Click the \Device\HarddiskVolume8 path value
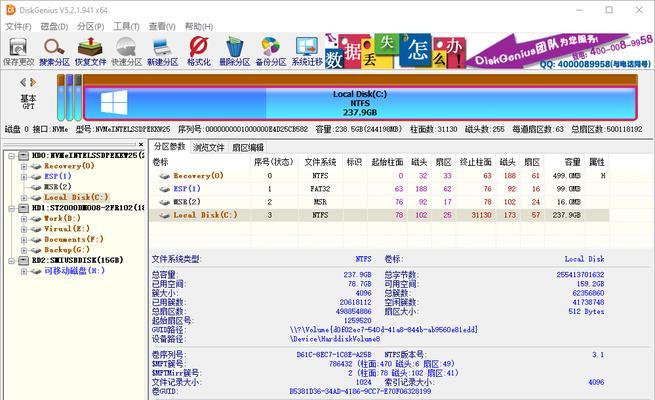 335,339
